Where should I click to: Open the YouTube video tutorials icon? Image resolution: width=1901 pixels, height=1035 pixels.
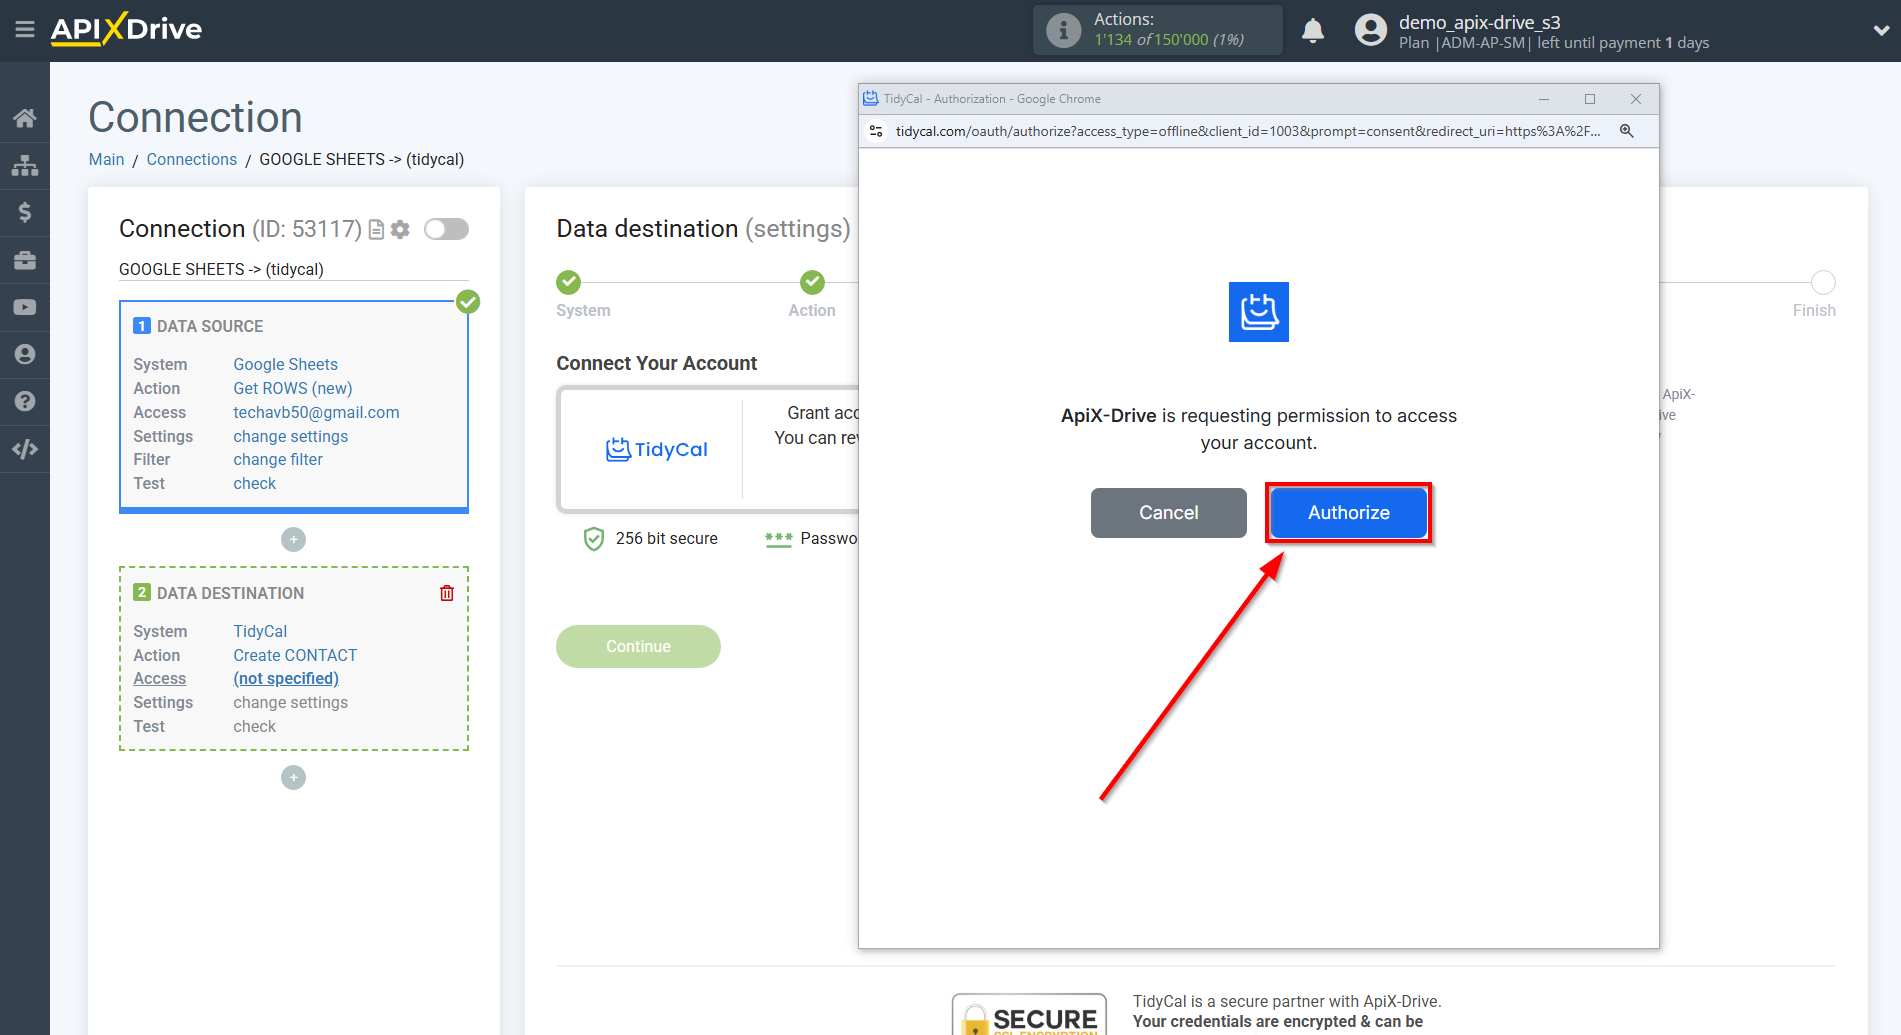pyautogui.click(x=25, y=306)
